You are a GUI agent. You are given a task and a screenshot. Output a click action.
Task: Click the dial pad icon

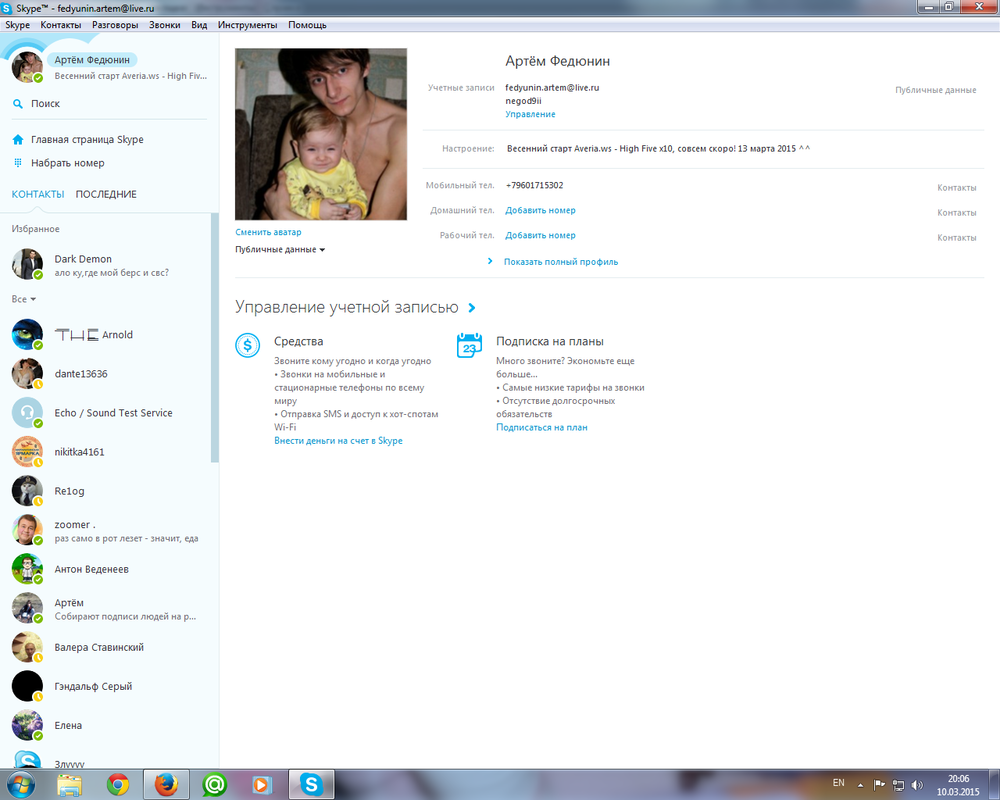[x=18, y=163]
